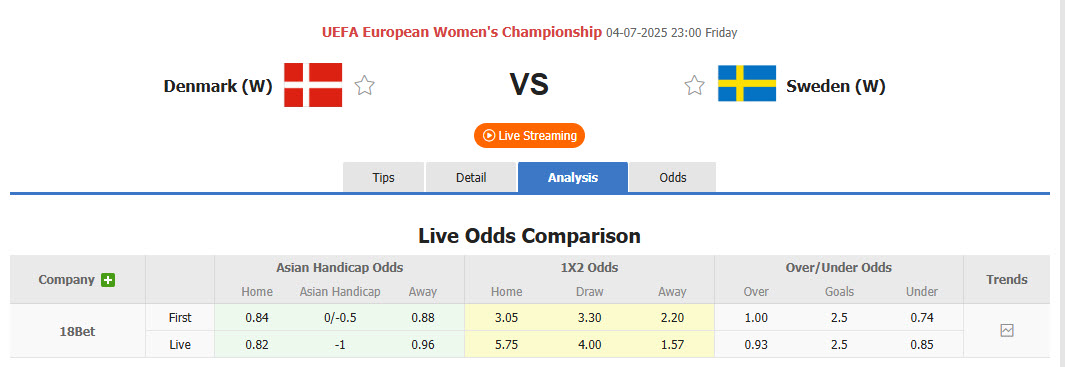Viewport: 1065px width, 367px height.
Task: Start Live Streaming via orange button
Action: click(529, 135)
